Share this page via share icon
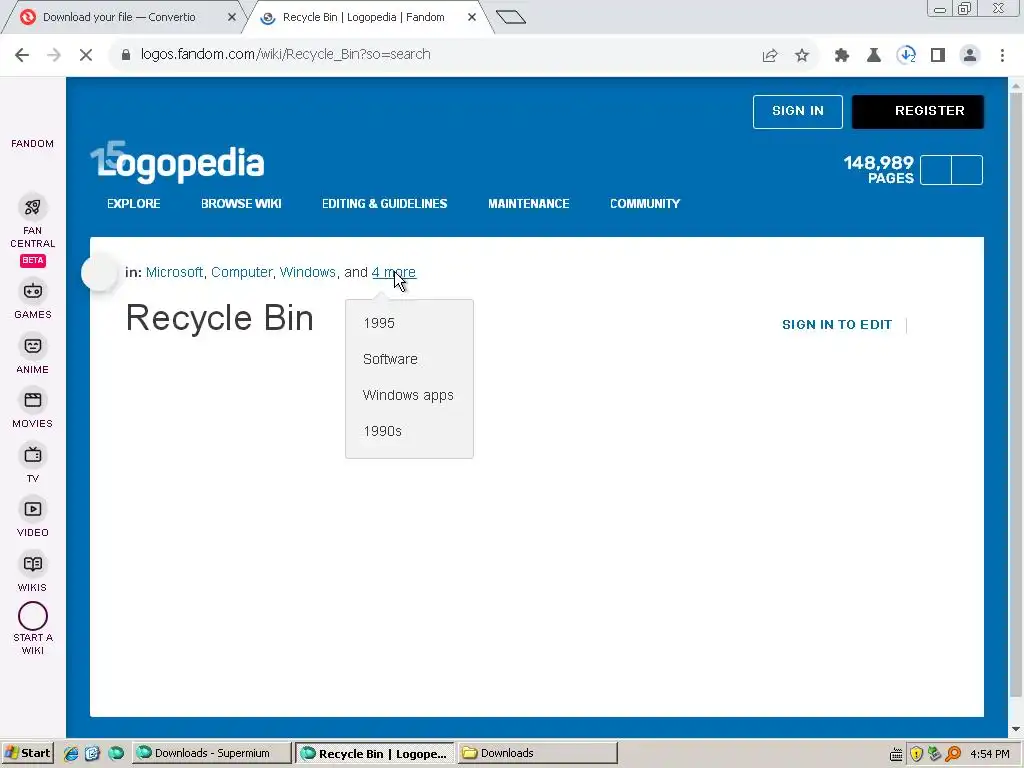The height and width of the screenshot is (768, 1024). pos(770,56)
